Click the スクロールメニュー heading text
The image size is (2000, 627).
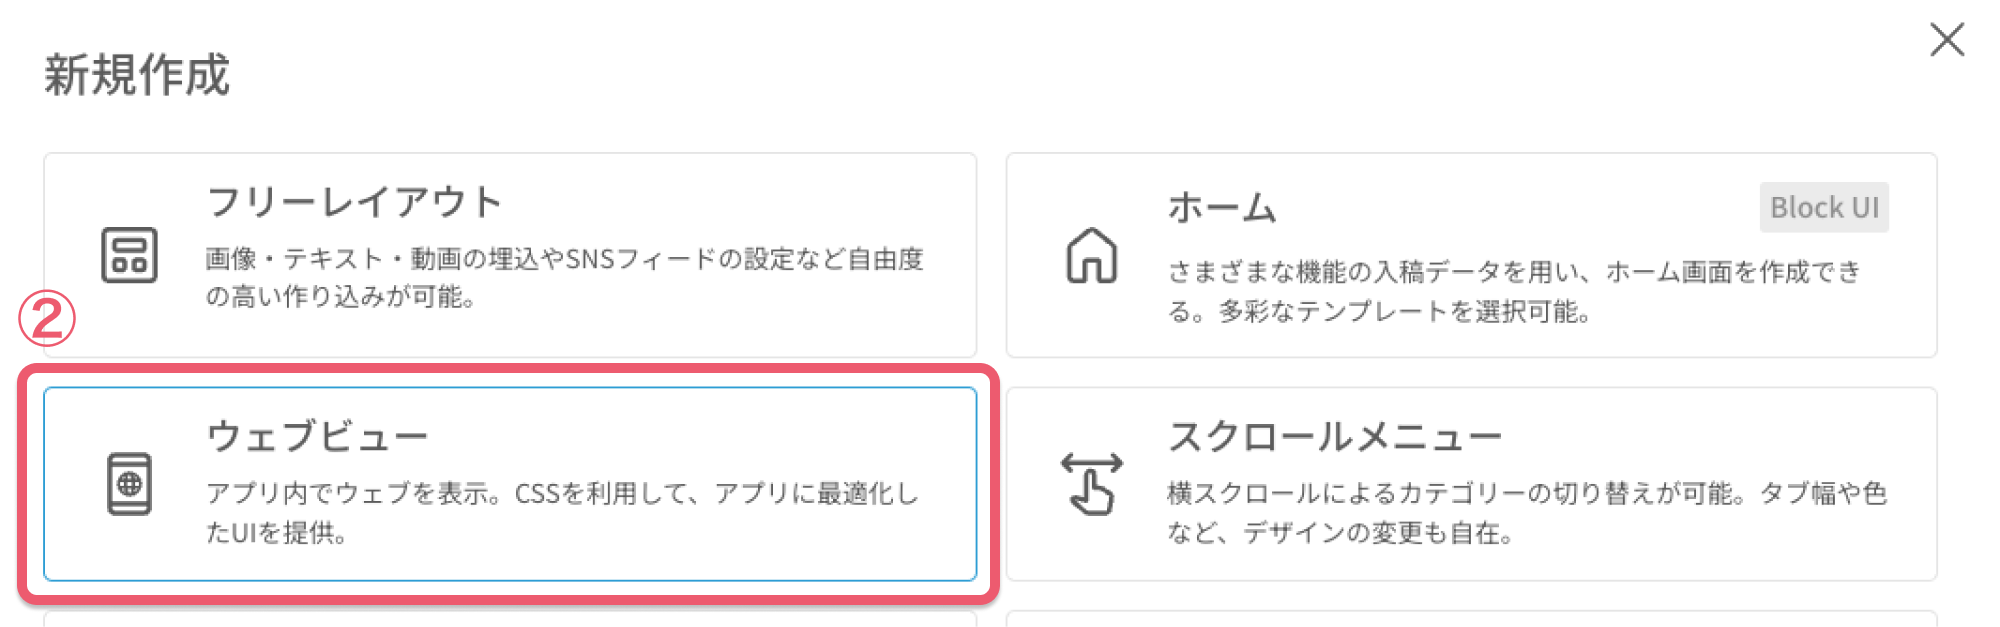coord(1335,436)
